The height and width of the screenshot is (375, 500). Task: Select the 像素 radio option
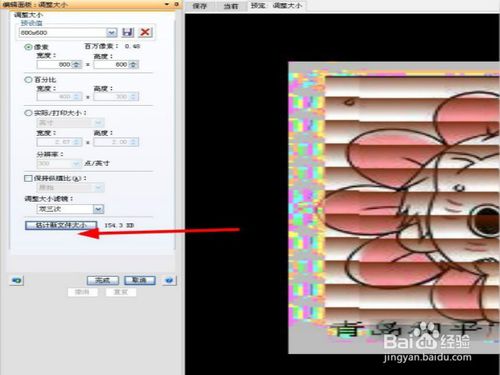[28, 47]
